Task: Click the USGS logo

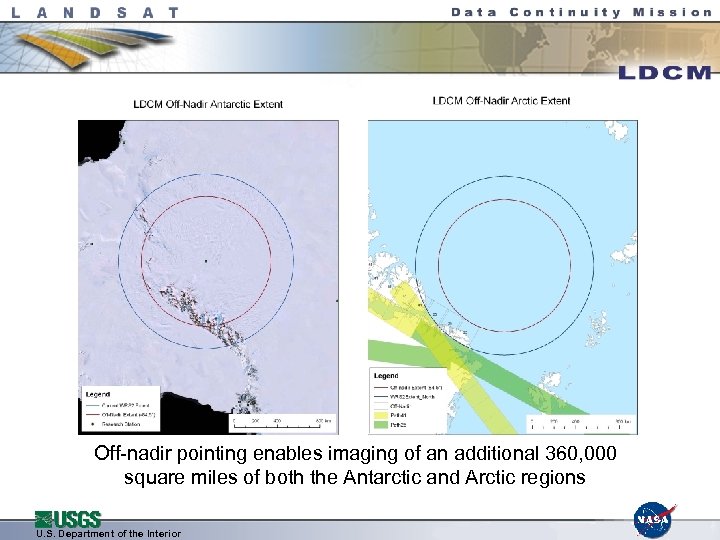Action: (x=68, y=519)
